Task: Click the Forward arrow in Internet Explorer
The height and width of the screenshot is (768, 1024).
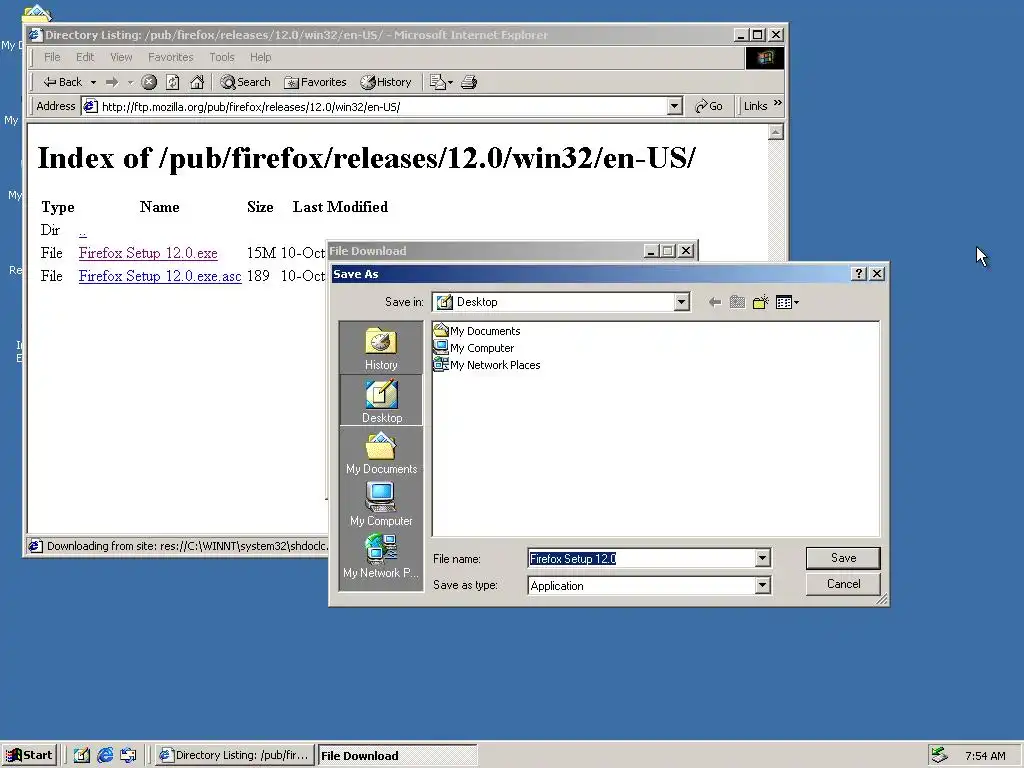Action: tap(112, 82)
